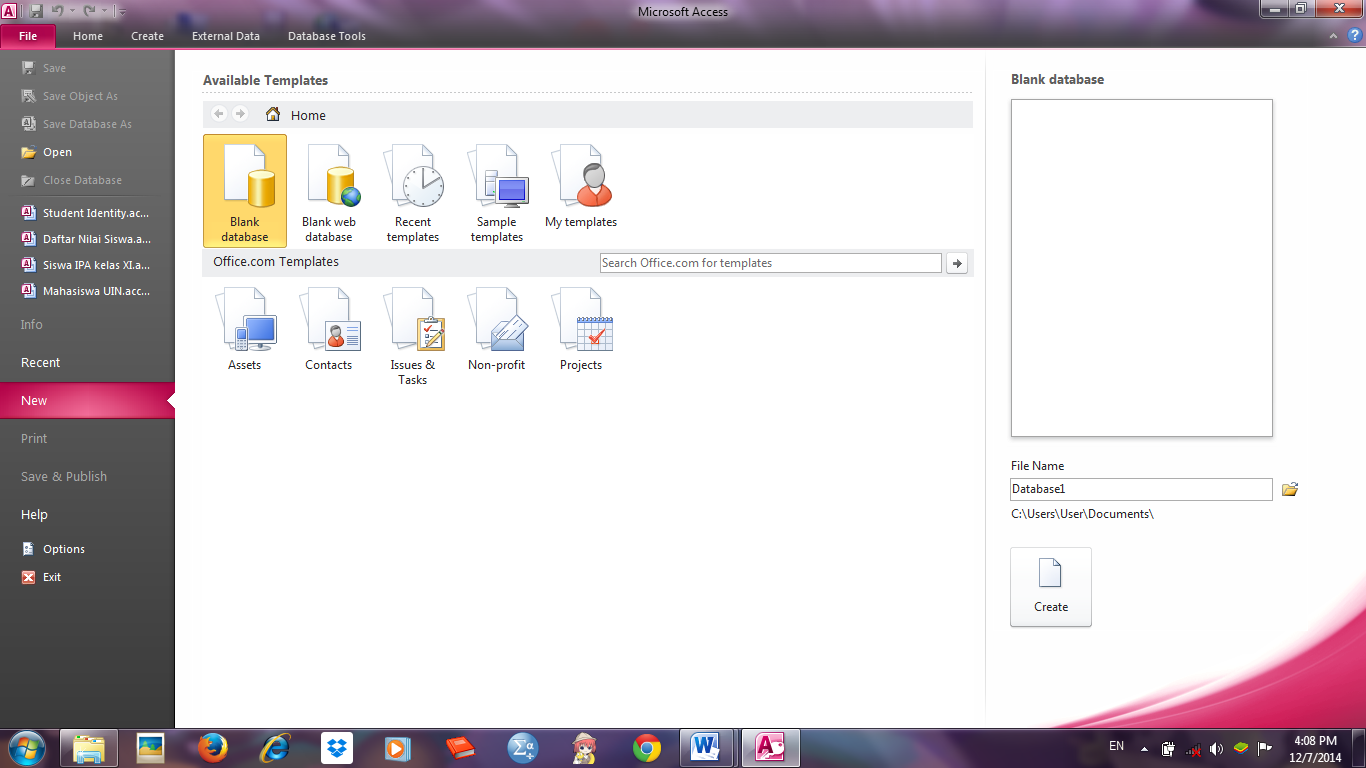Pick the Contacts template category
The height and width of the screenshot is (768, 1366).
point(329,330)
